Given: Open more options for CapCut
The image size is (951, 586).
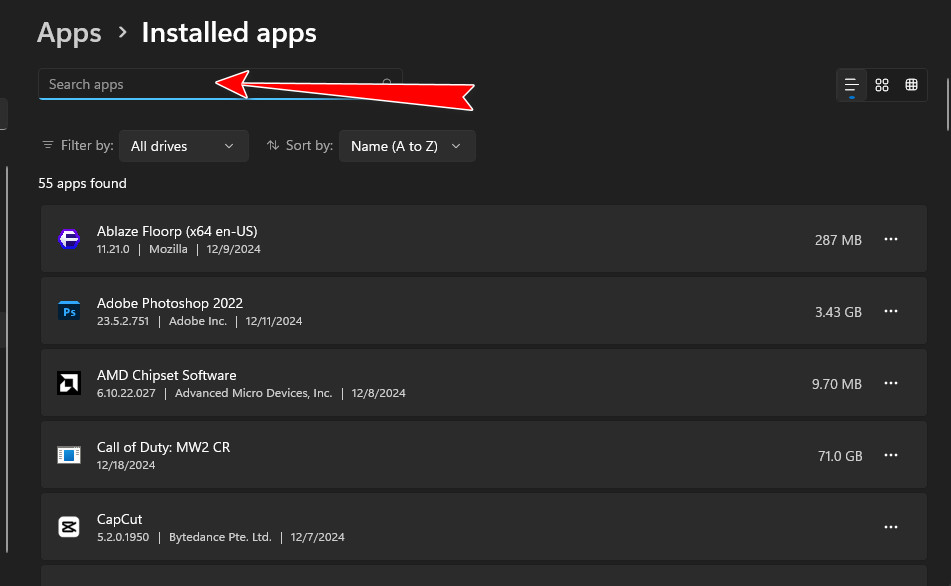Looking at the screenshot, I should click(x=891, y=527).
